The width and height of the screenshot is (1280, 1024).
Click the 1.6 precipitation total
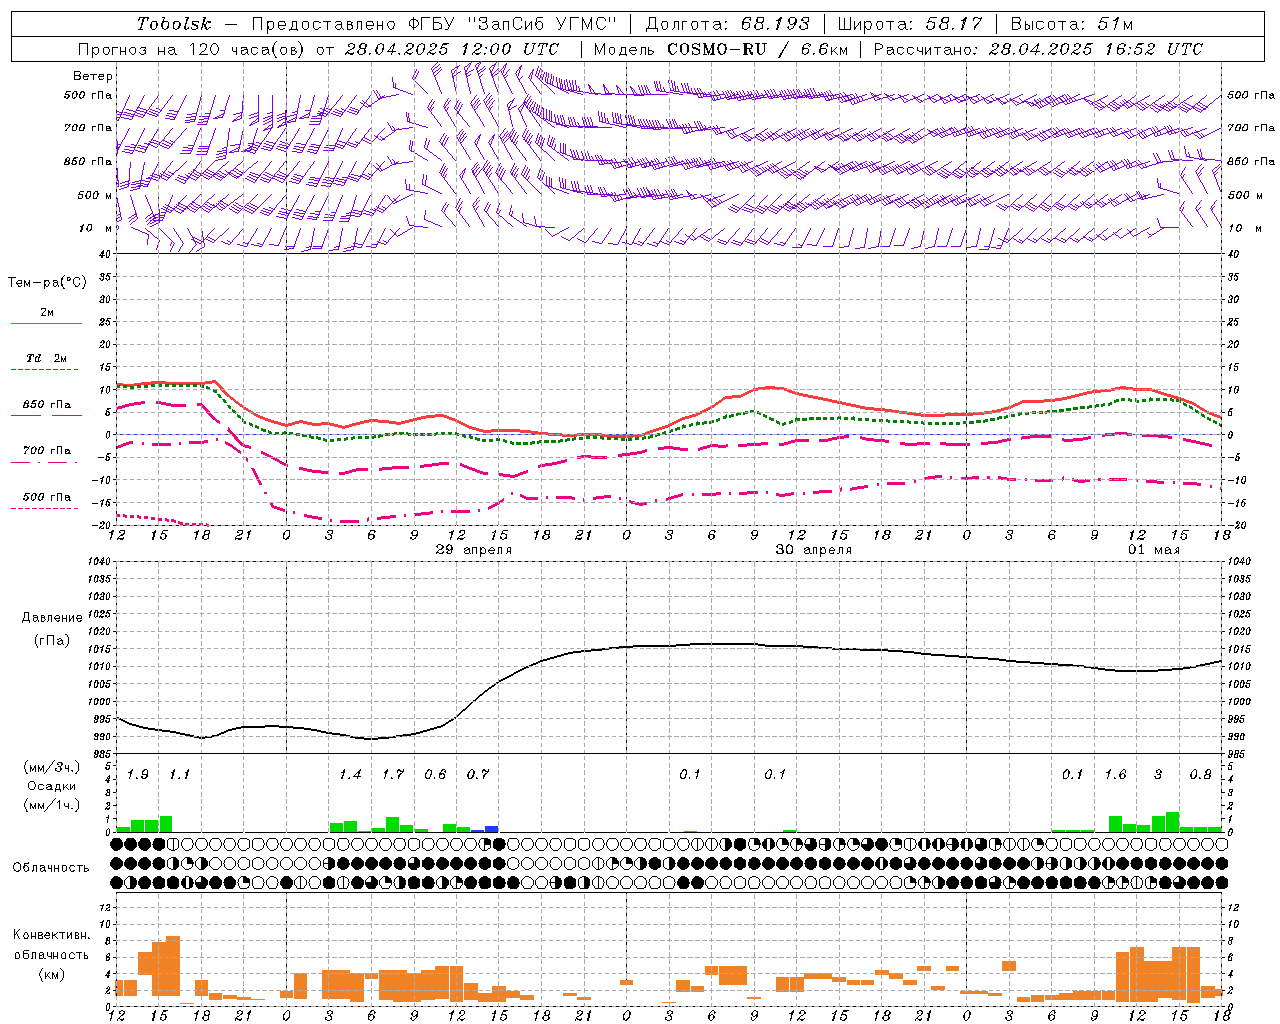point(1115,775)
